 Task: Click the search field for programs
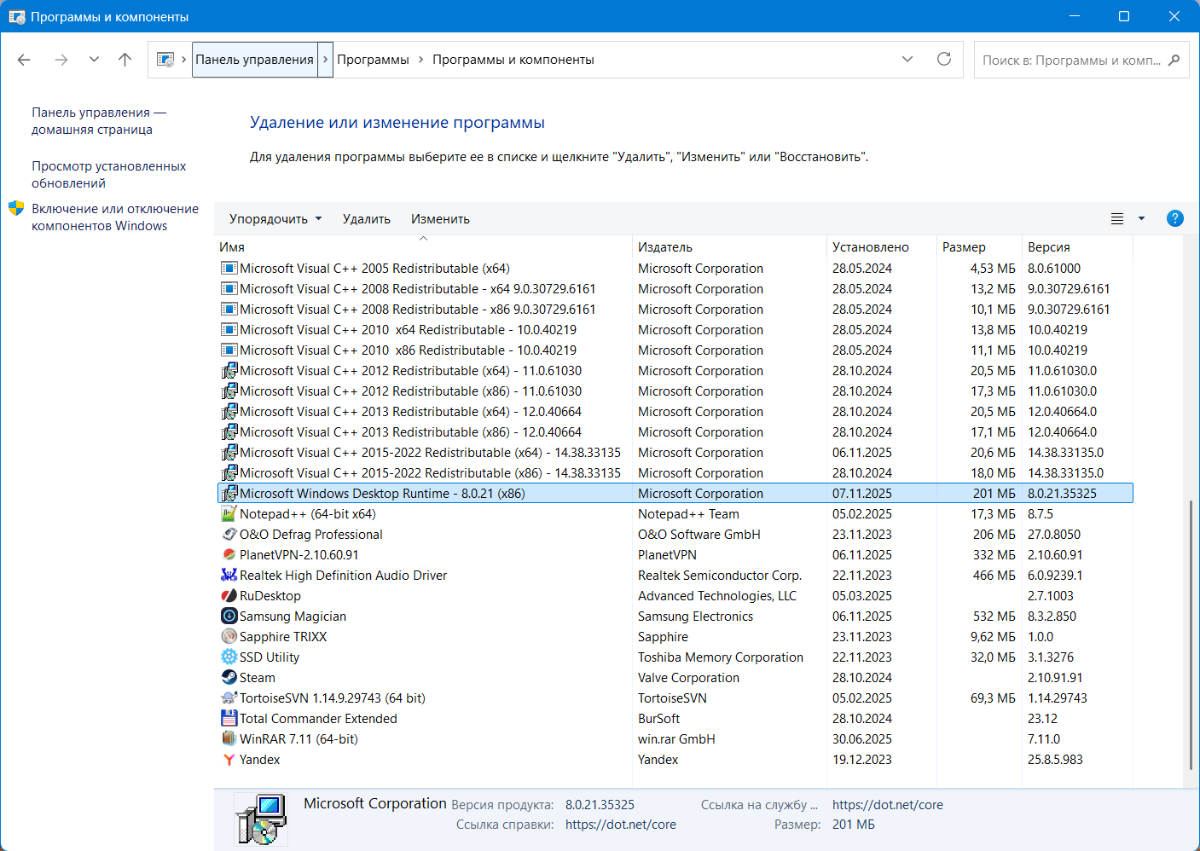(x=1070, y=60)
